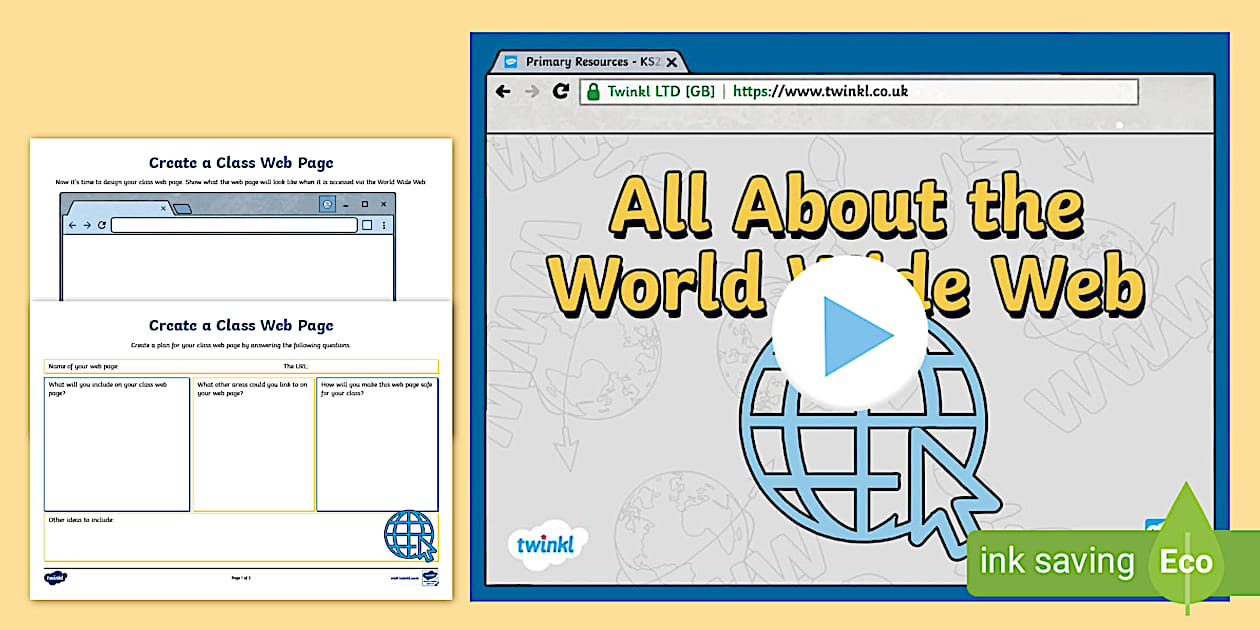Click the forward navigation arrow
The height and width of the screenshot is (630, 1260).
[530, 91]
